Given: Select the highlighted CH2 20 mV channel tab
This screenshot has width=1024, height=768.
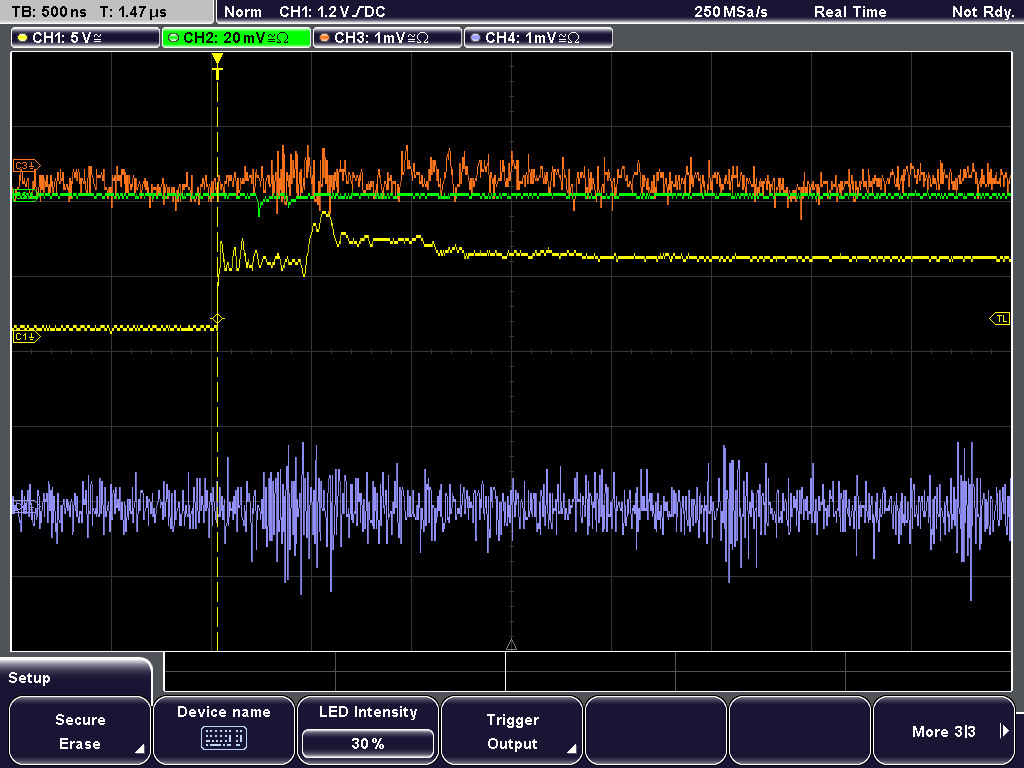Looking at the screenshot, I should coord(236,38).
